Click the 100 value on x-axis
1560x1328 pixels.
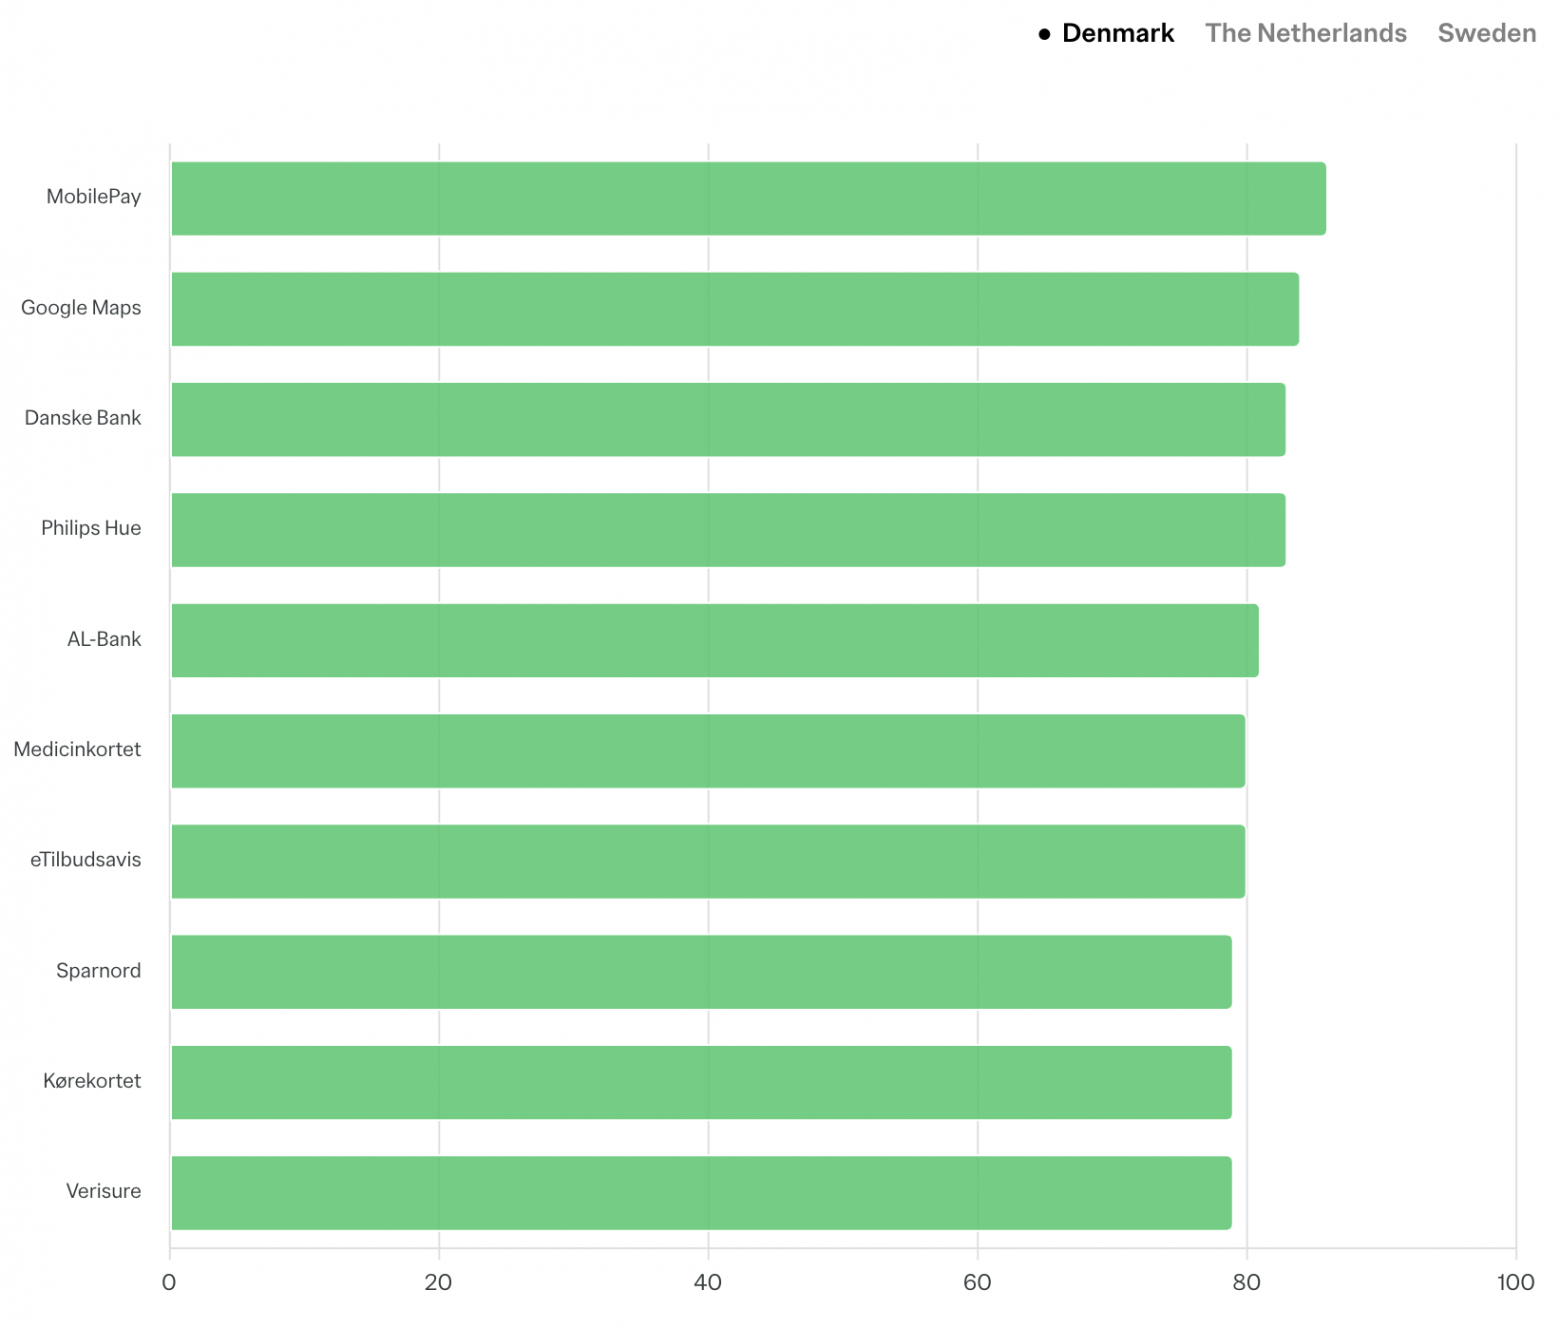[x=1515, y=1283]
